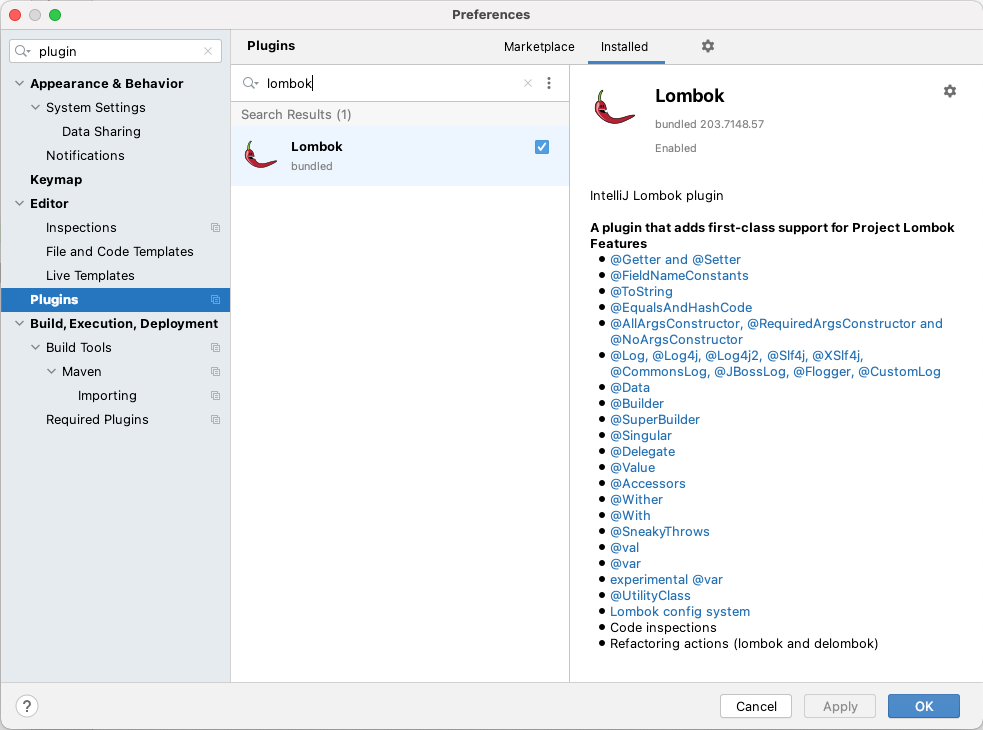Open the @Accessors link
Viewport: 983px width, 730px height.
648,484
